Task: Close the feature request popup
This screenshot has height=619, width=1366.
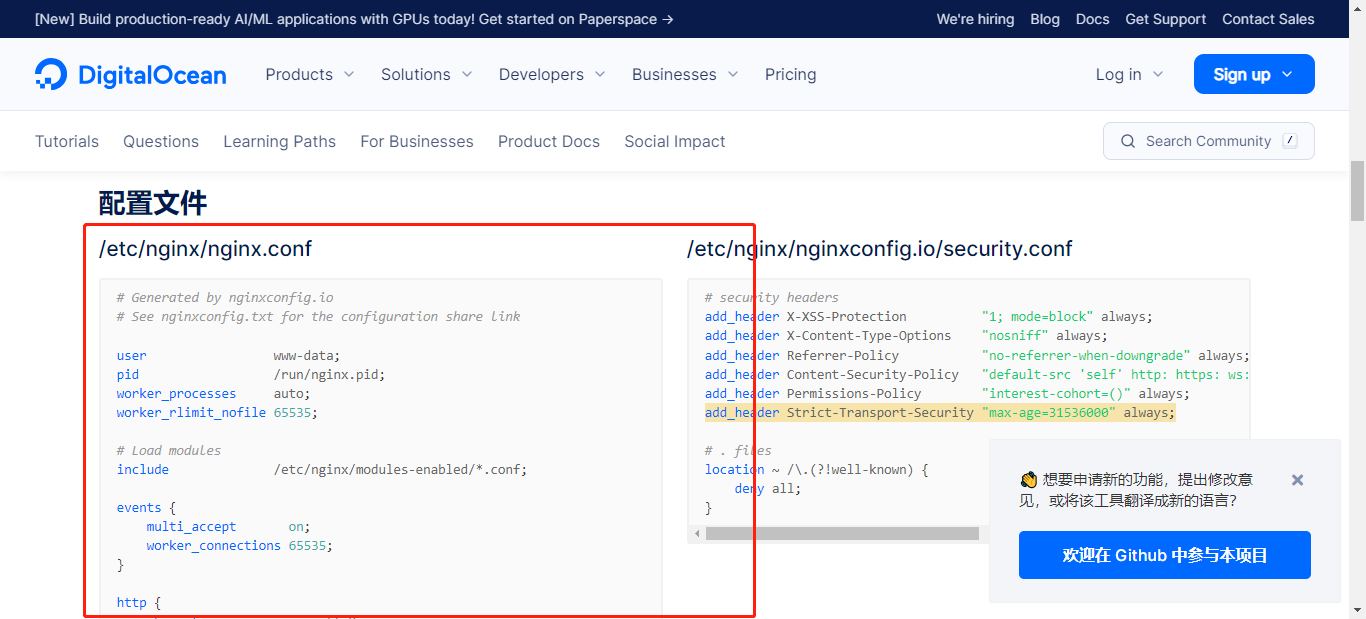Action: point(1297,480)
